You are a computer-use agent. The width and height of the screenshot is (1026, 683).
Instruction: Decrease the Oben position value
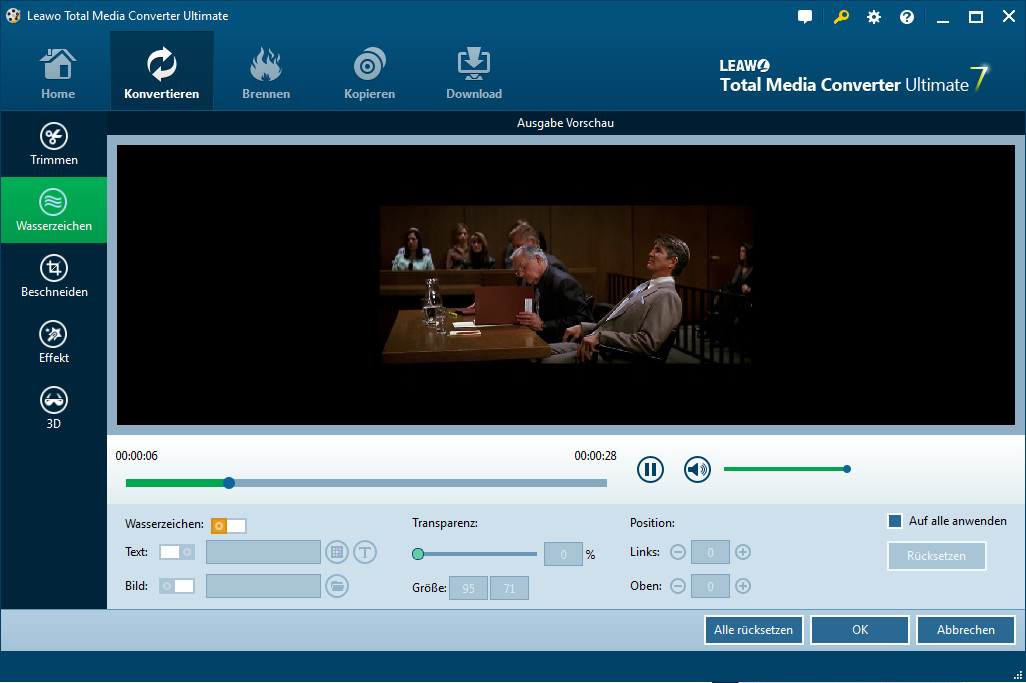(x=678, y=586)
